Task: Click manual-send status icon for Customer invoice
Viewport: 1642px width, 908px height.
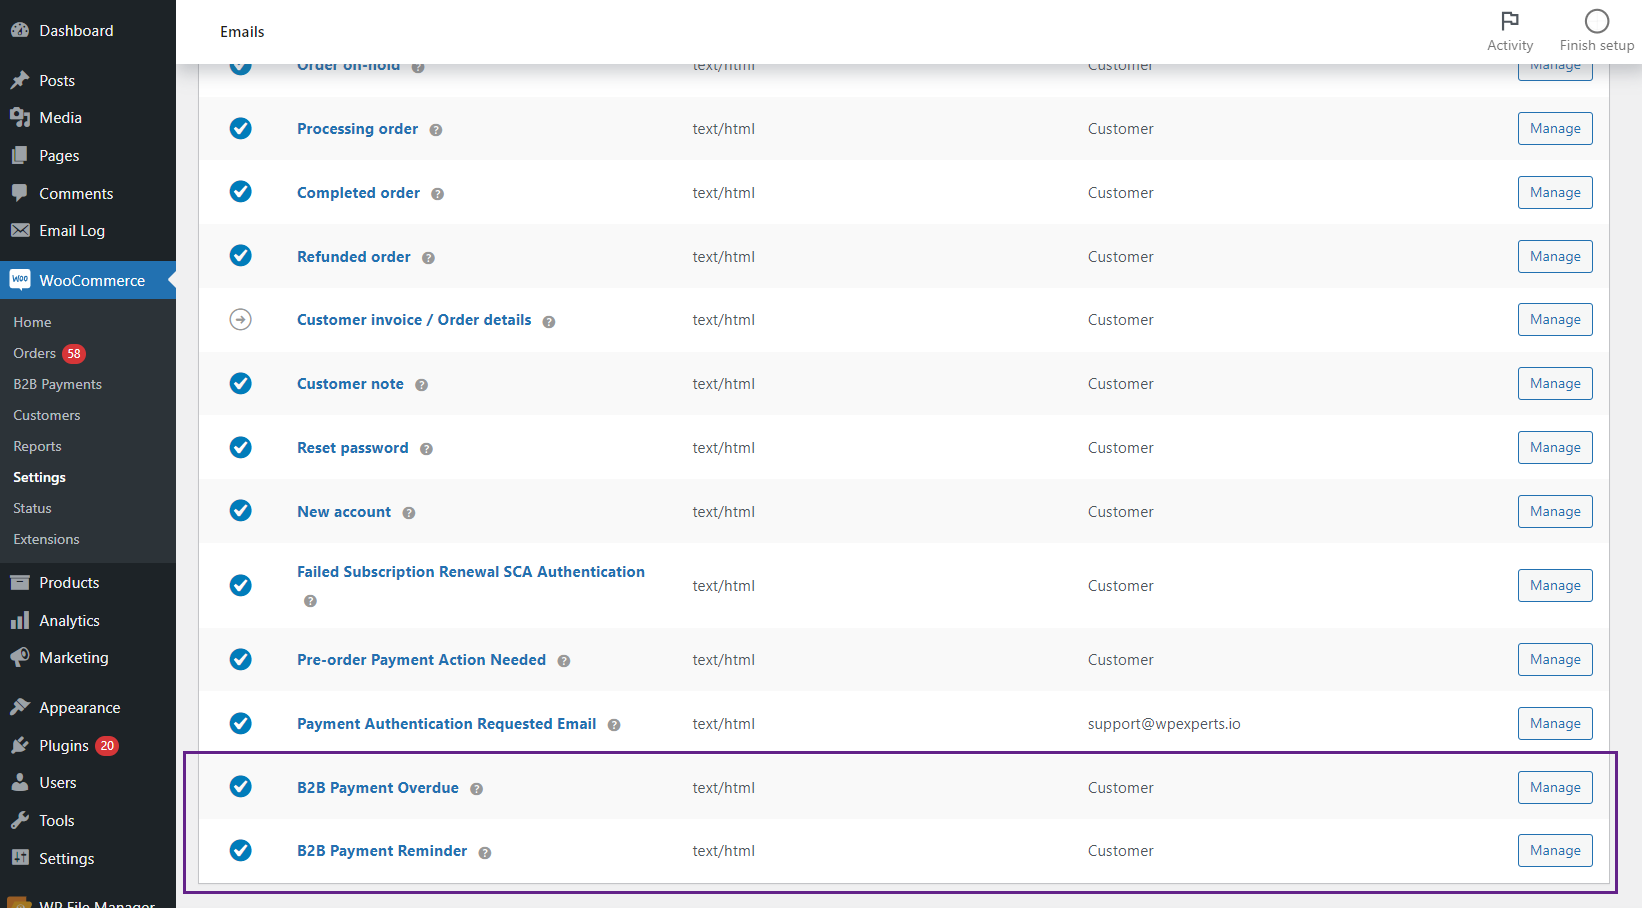Action: tap(241, 319)
